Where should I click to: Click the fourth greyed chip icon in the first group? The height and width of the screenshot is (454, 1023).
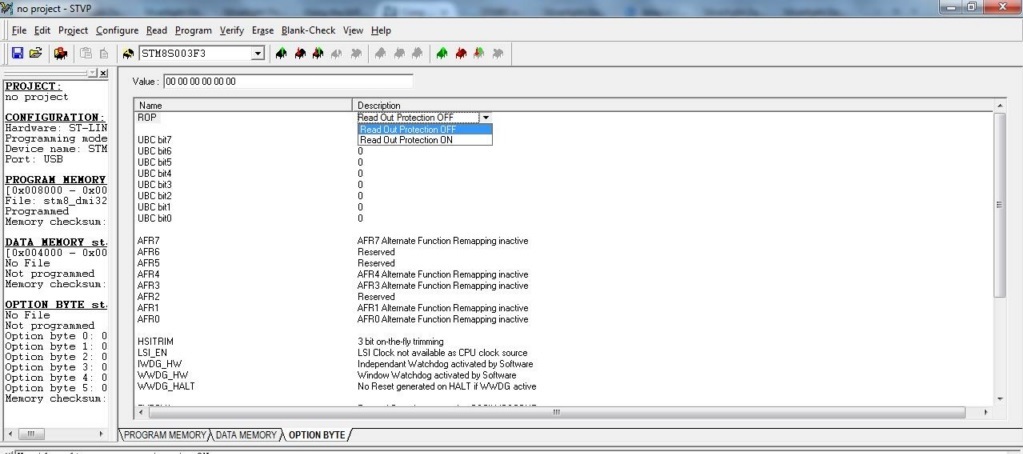pos(337,53)
